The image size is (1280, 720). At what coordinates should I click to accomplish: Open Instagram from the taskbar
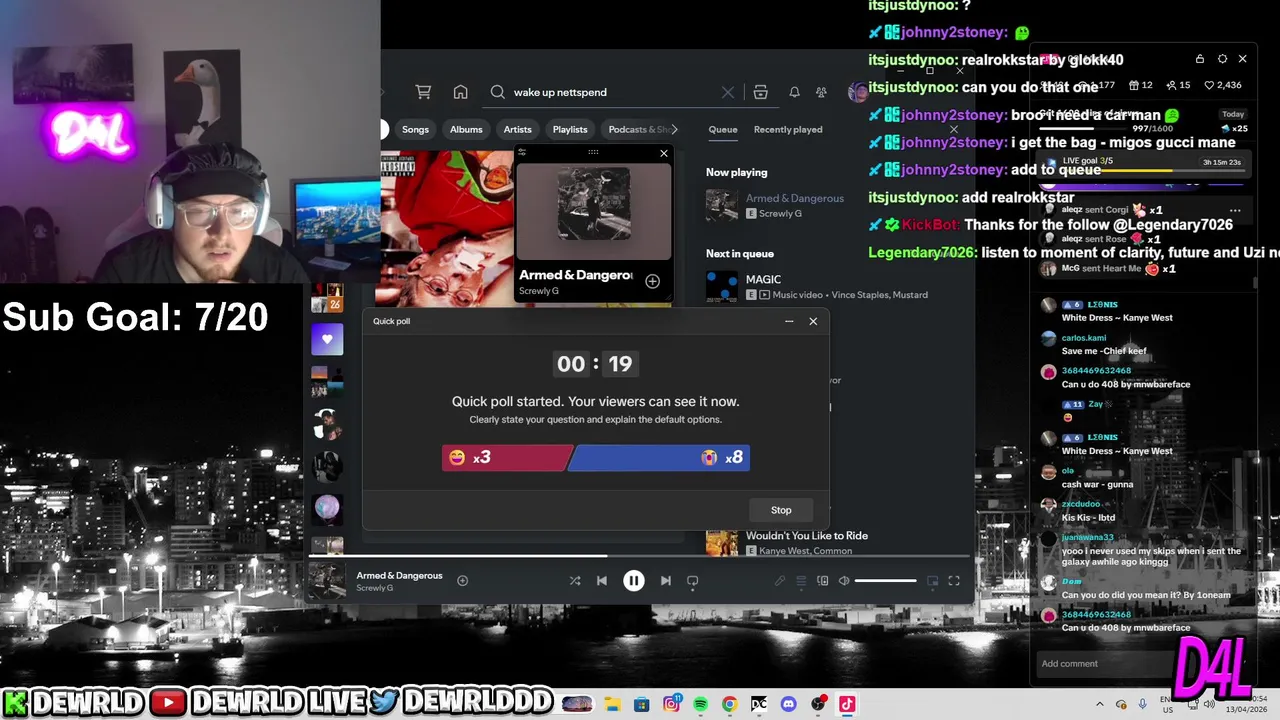672,704
